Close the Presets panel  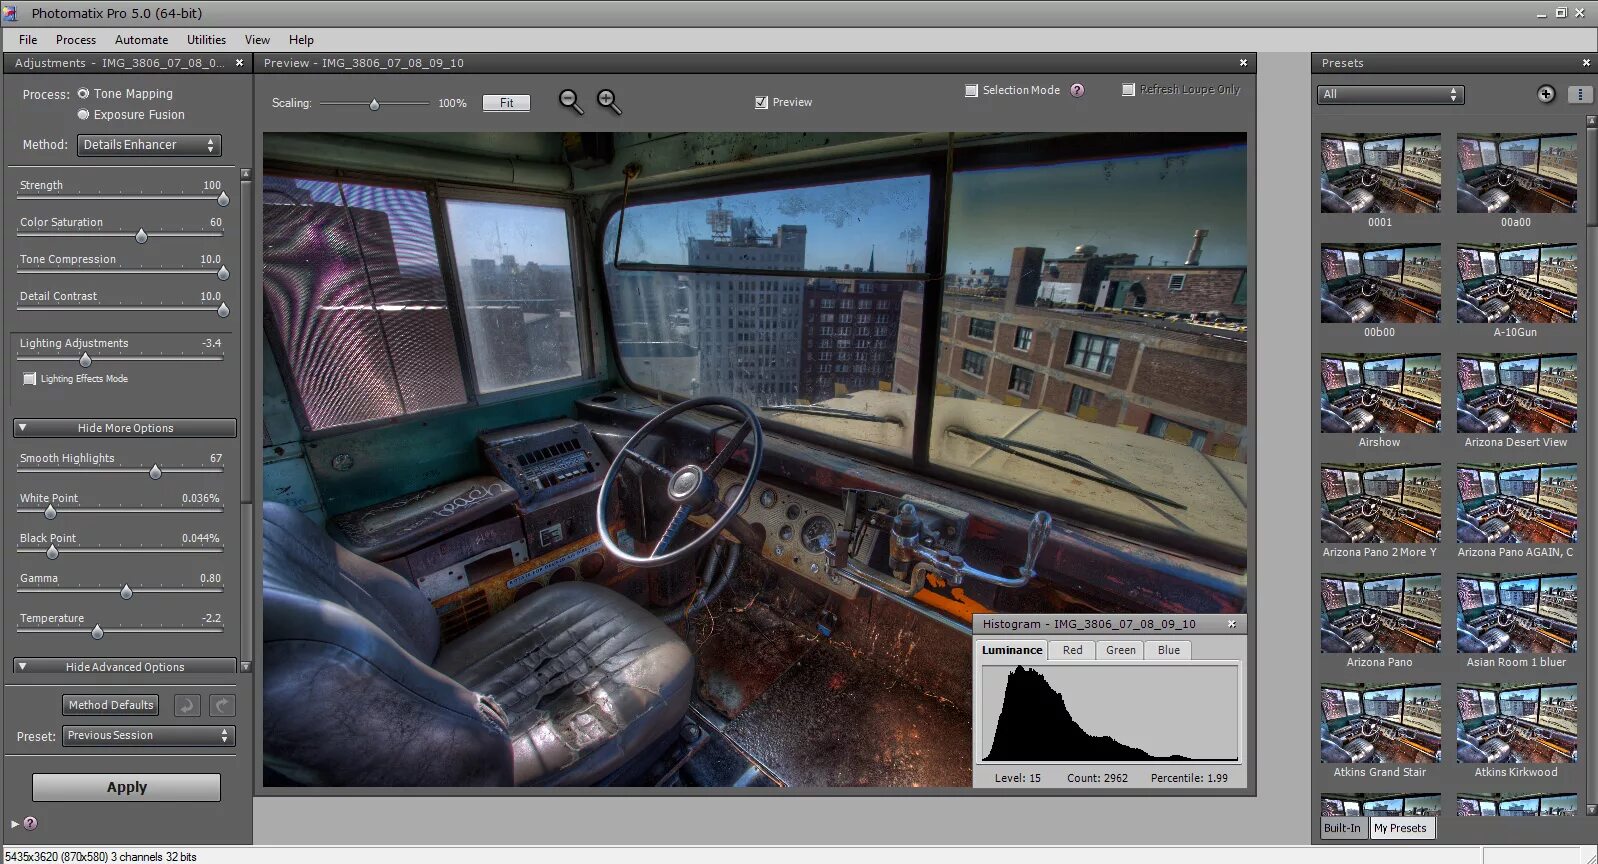tap(1586, 63)
